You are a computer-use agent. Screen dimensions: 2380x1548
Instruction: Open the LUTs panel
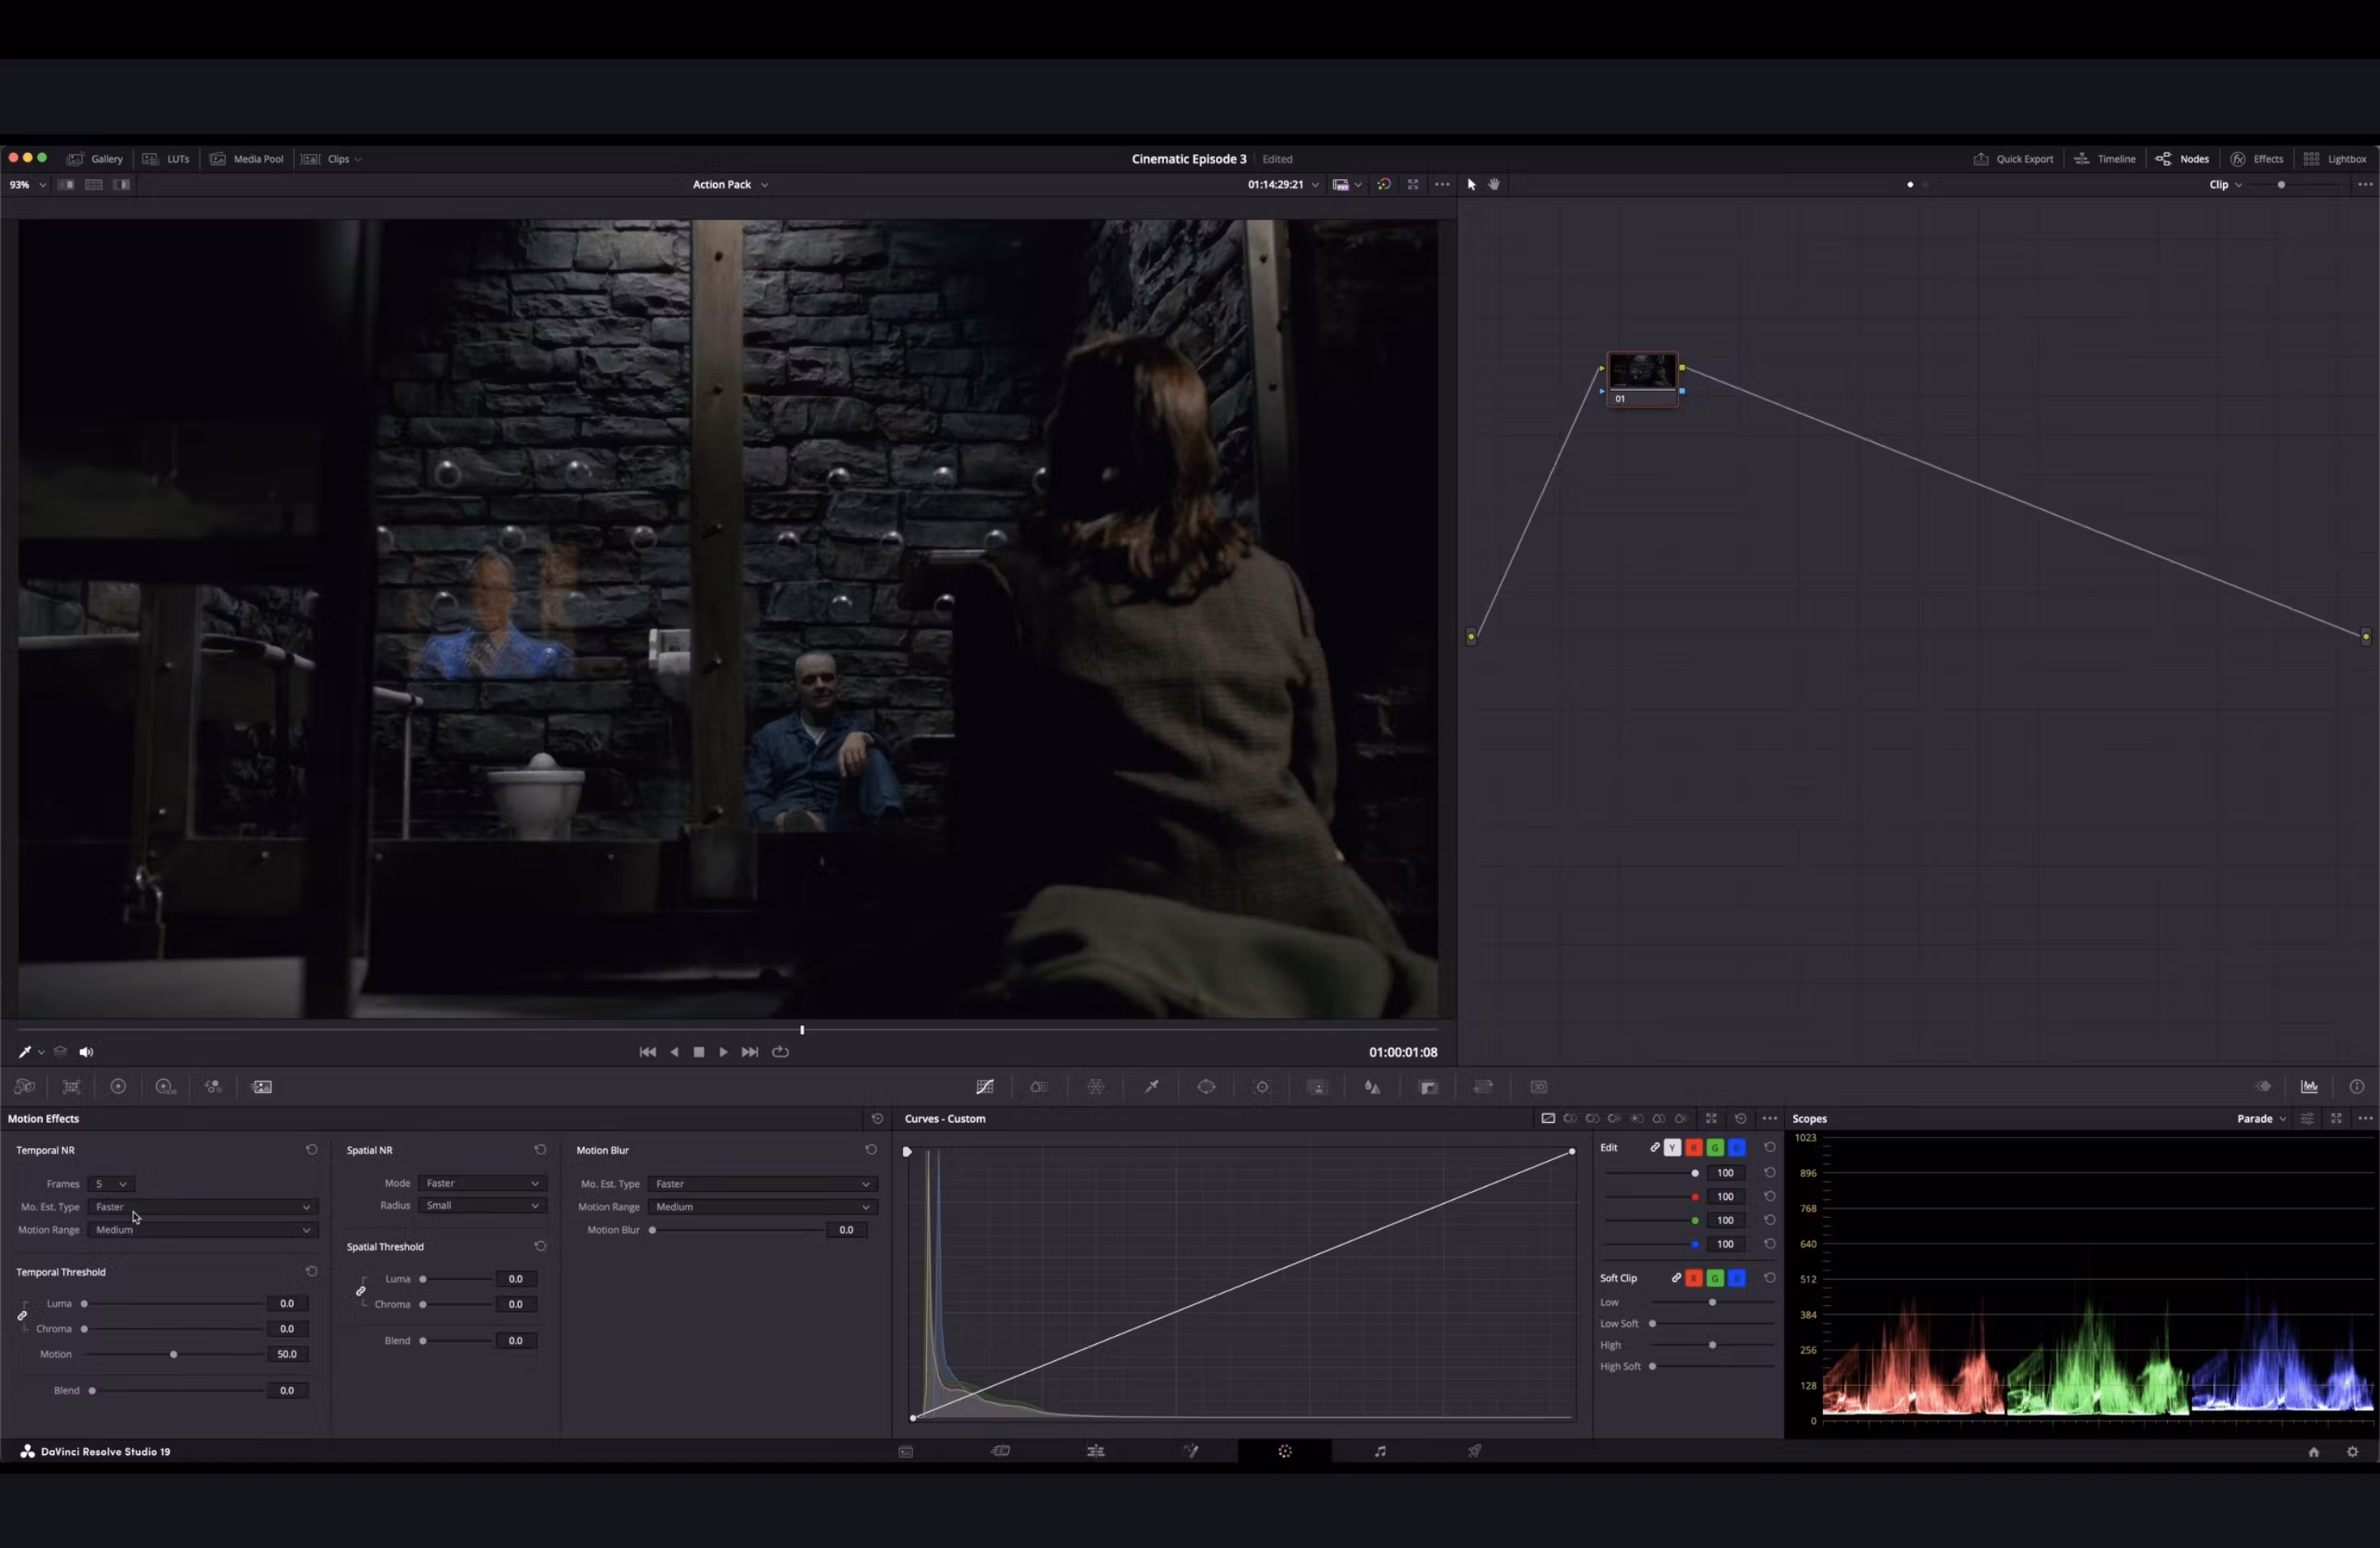pos(166,159)
